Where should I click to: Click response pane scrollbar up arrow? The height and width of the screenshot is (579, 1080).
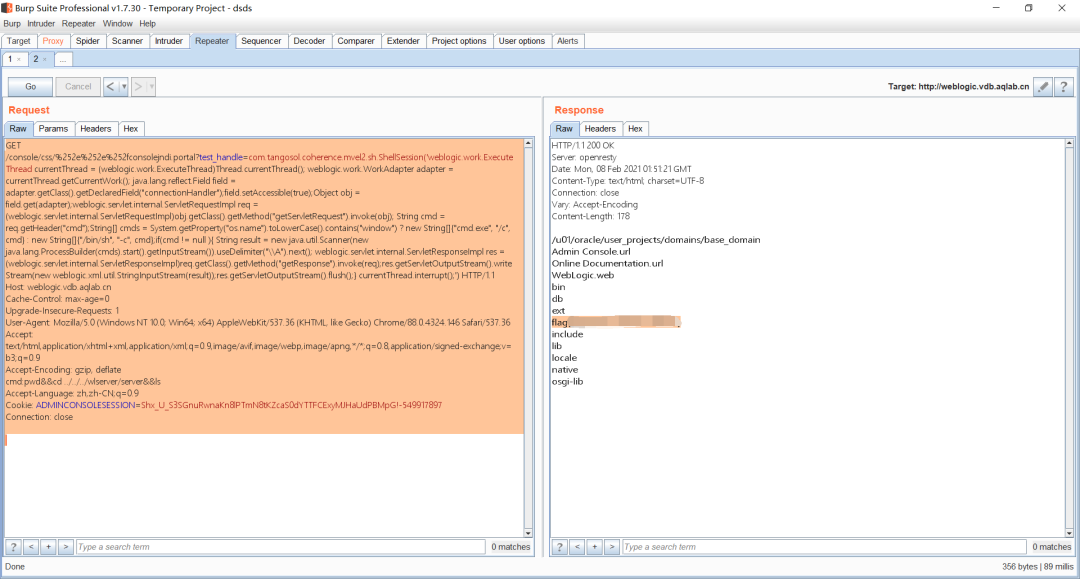1070,143
